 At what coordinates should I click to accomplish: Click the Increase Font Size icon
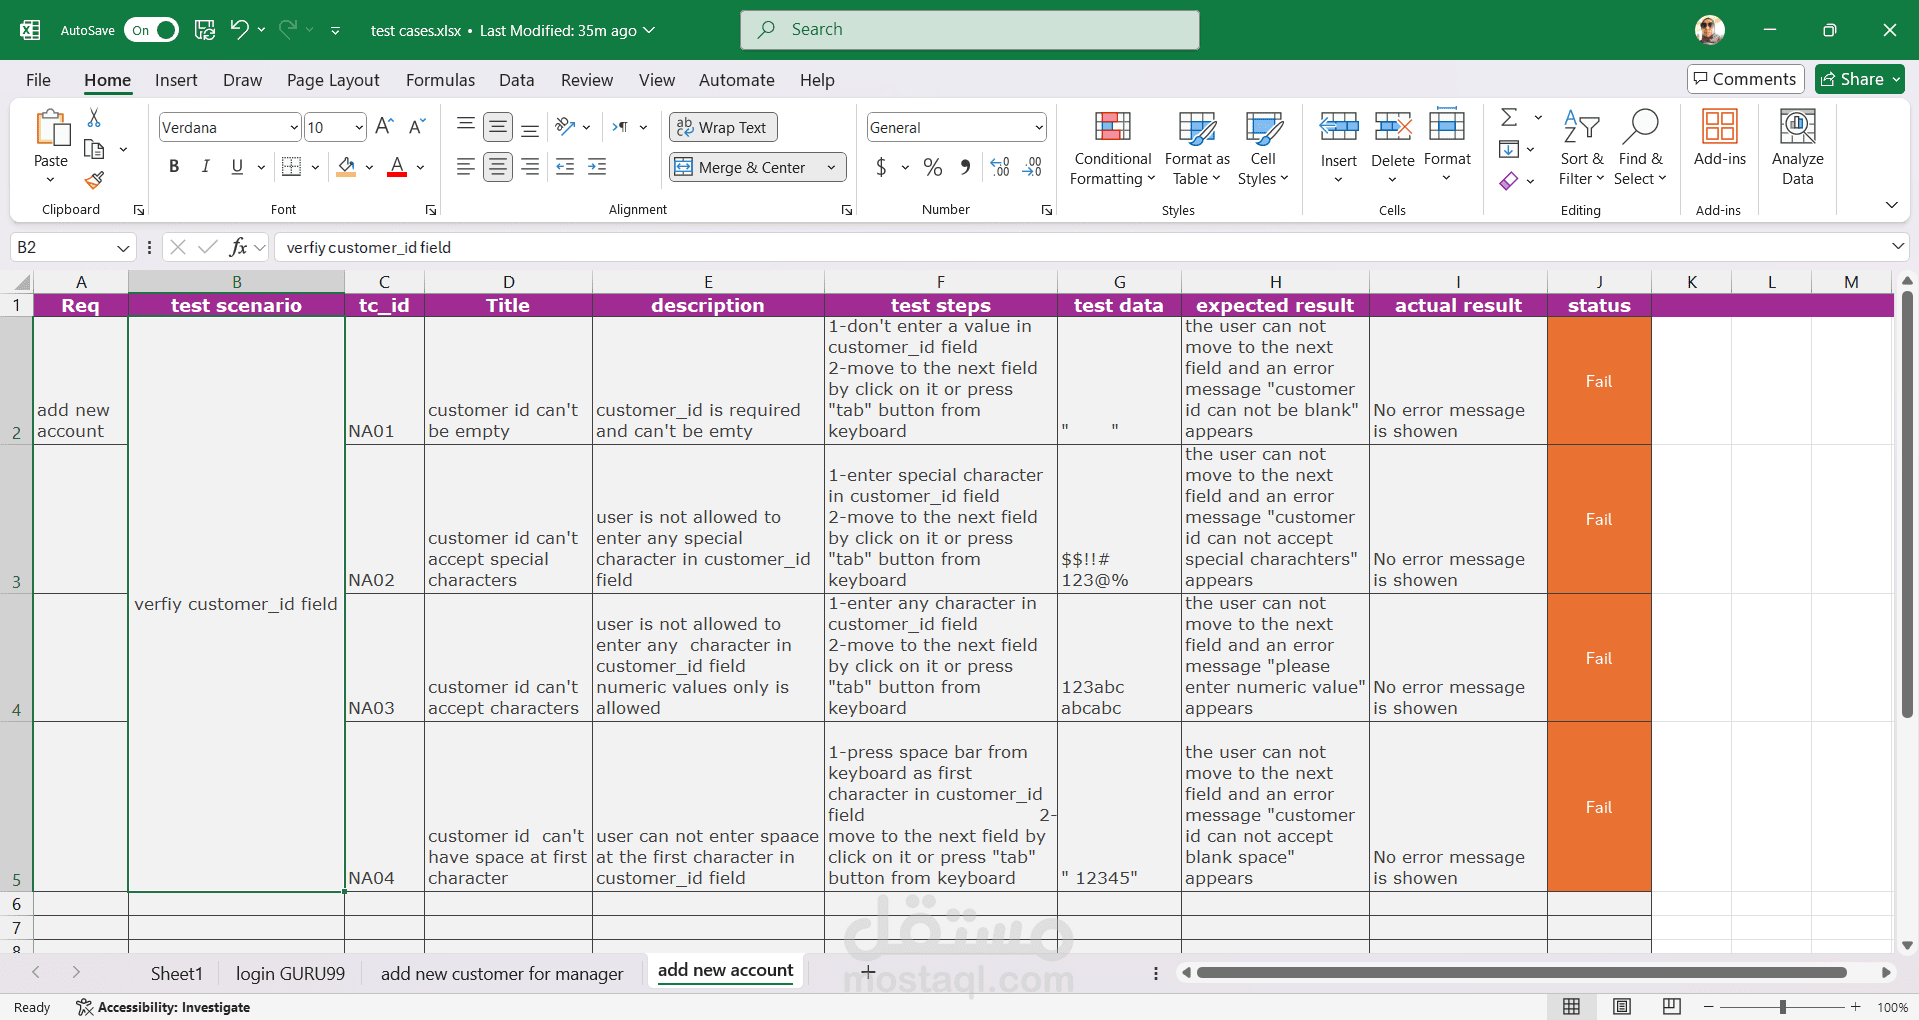384,127
